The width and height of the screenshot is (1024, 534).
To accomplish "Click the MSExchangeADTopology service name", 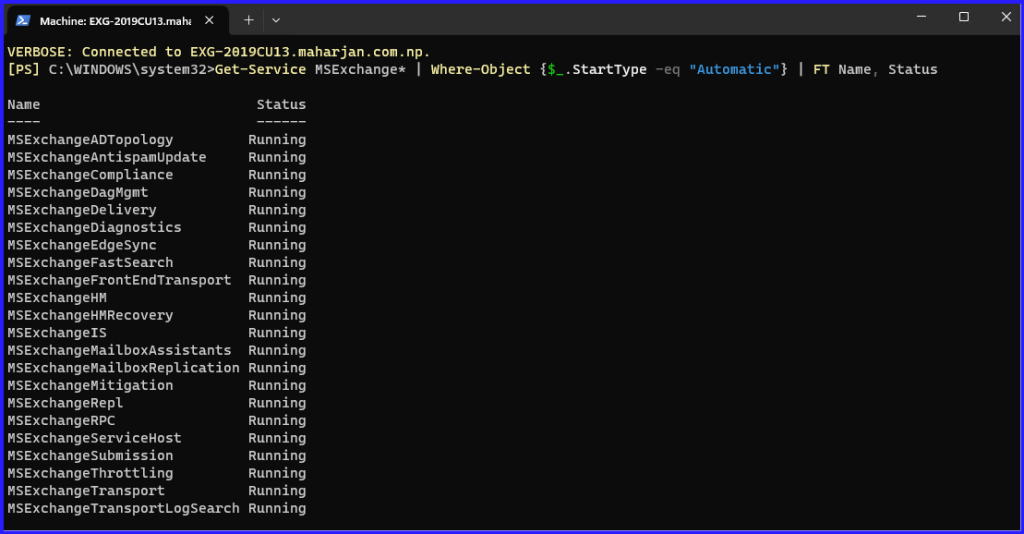I will tap(90, 140).
